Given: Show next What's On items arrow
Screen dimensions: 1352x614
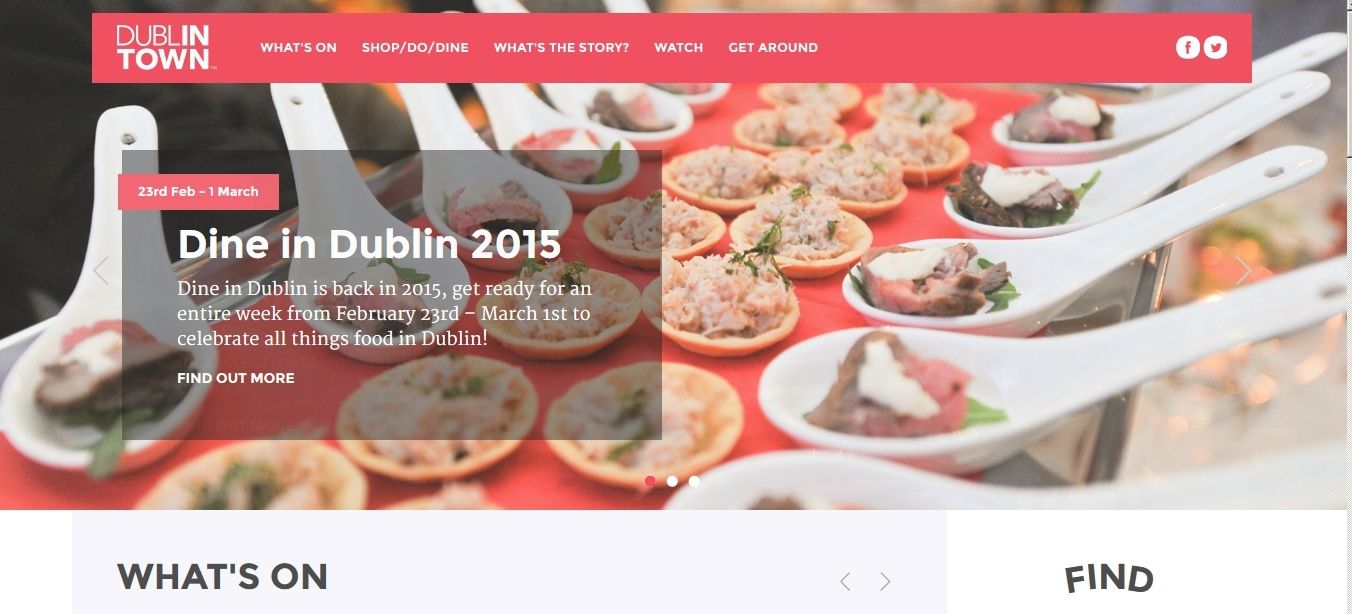Looking at the screenshot, I should click(885, 581).
